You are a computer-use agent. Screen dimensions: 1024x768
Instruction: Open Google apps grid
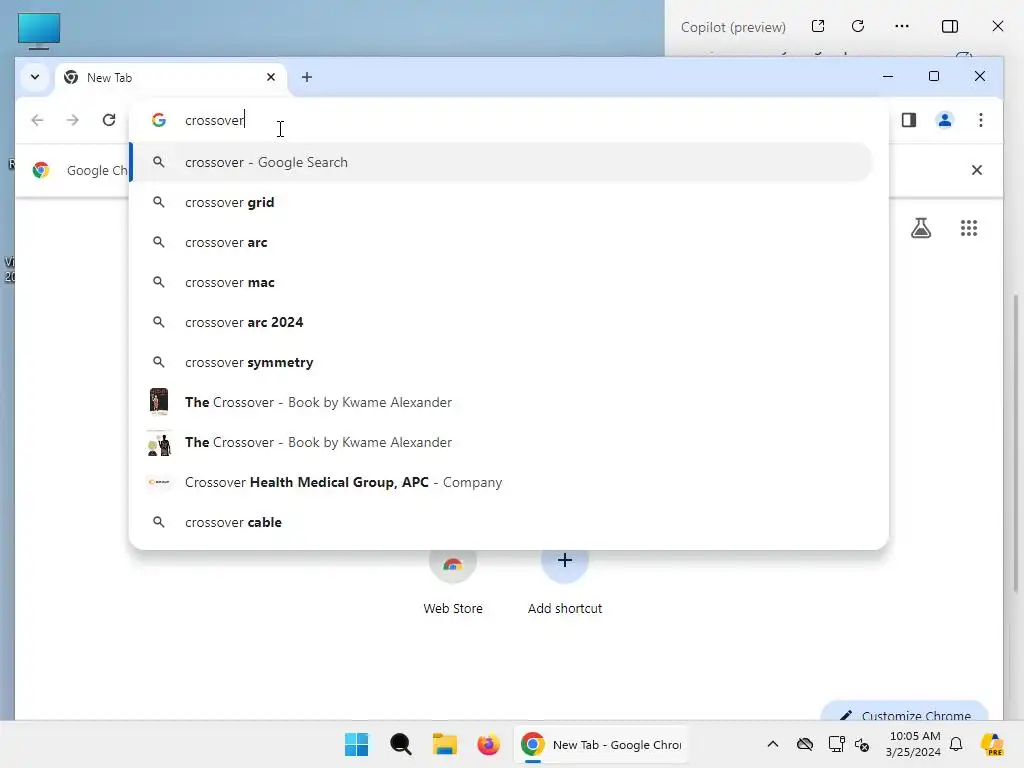click(x=968, y=228)
